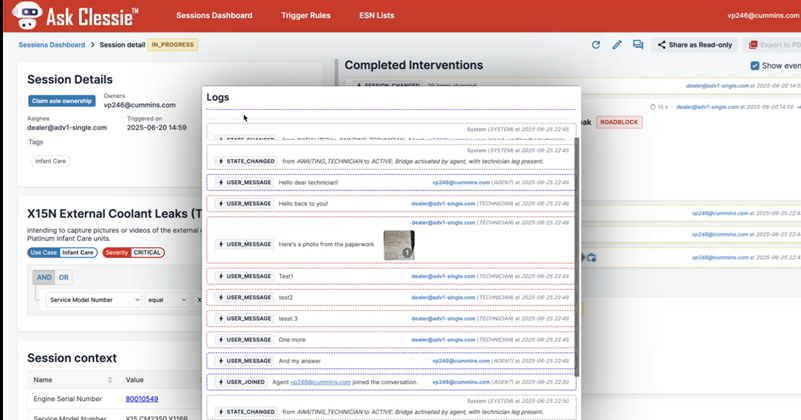Viewport: 801px width, 420px height.
Task: Click the 'One more' message text
Action: coord(292,340)
